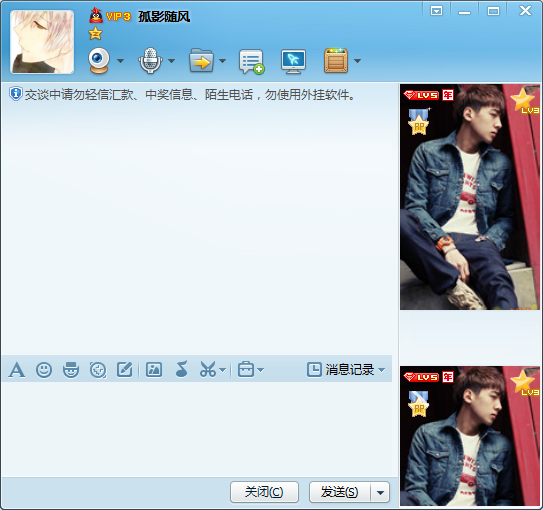This screenshot has width=543, height=510.
Task: Expand the 消息记录 dropdown arrow
Action: click(382, 370)
